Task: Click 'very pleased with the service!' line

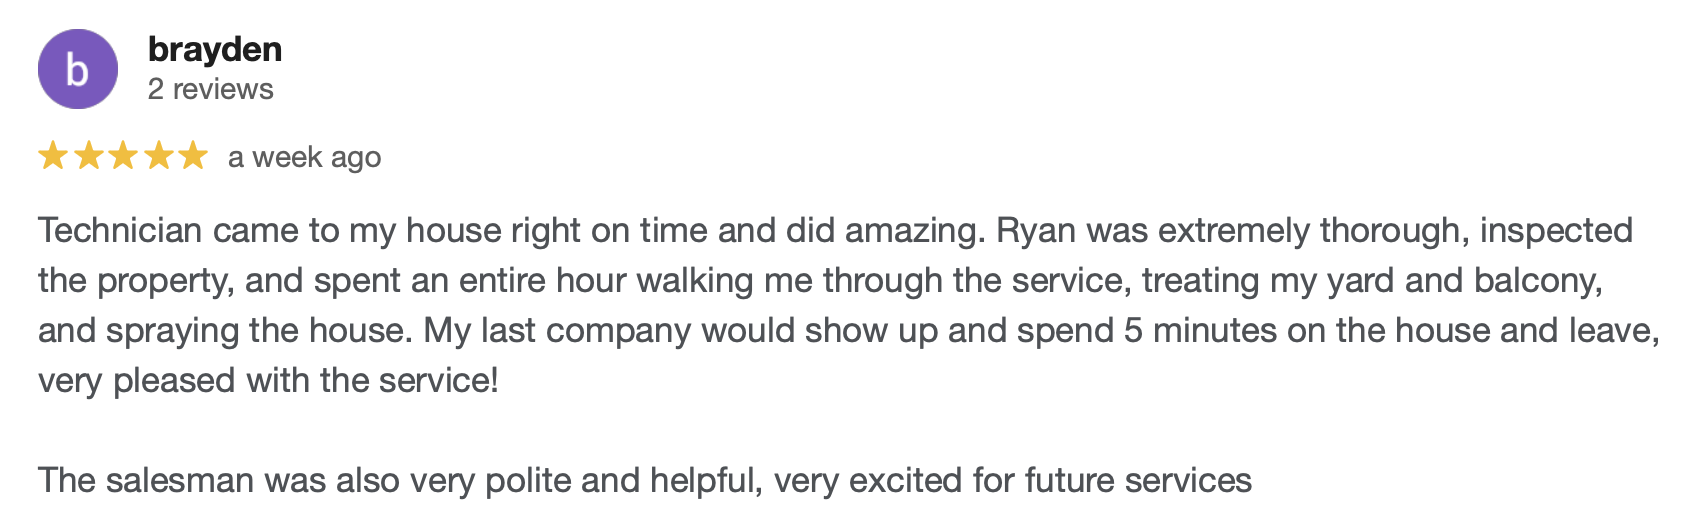Action: (268, 381)
